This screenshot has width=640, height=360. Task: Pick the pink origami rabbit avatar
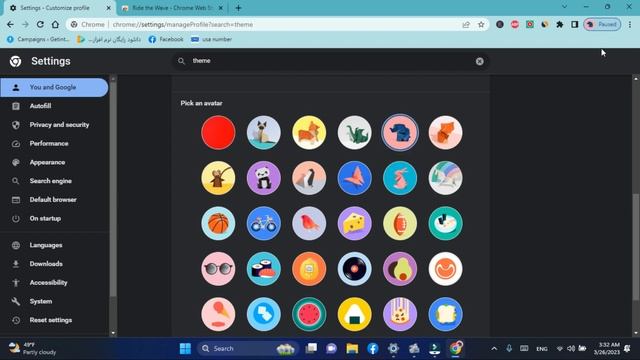coord(400,178)
